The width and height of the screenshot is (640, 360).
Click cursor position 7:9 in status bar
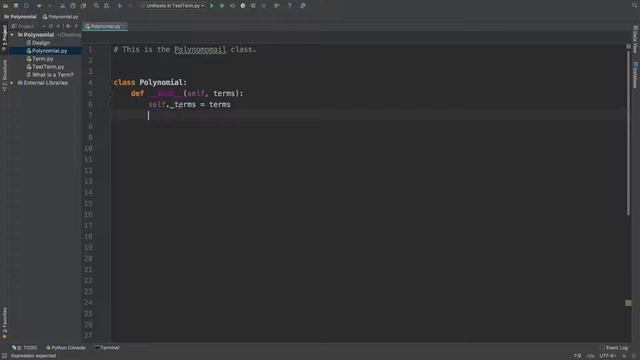point(577,356)
